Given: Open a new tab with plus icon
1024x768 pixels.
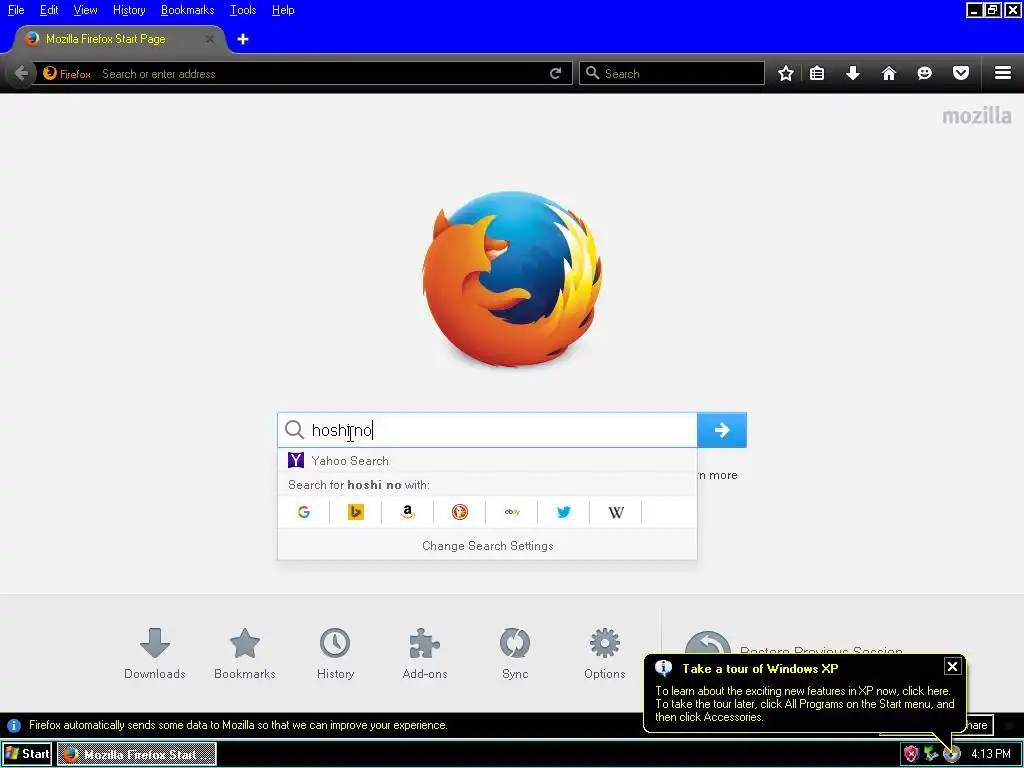Looking at the screenshot, I should point(243,39).
